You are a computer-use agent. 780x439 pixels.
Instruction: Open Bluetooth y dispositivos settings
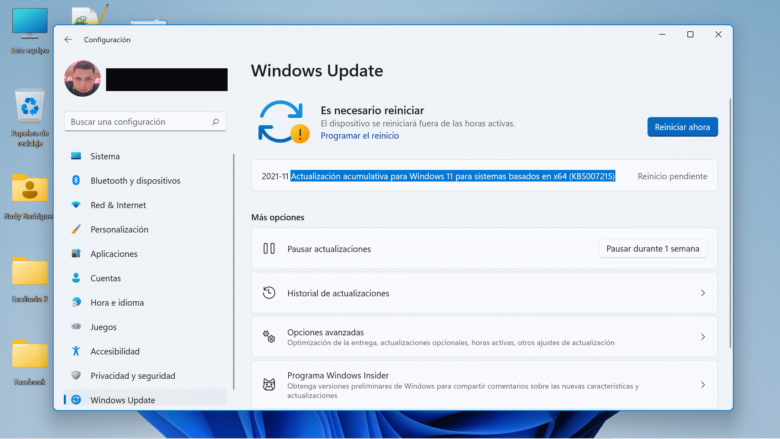coord(134,181)
